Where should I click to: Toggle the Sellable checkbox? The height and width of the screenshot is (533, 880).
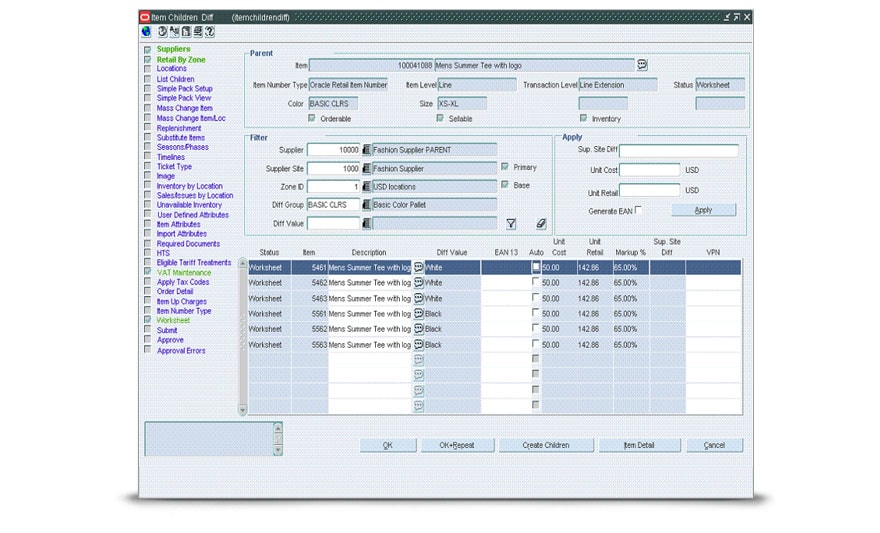[x=440, y=118]
